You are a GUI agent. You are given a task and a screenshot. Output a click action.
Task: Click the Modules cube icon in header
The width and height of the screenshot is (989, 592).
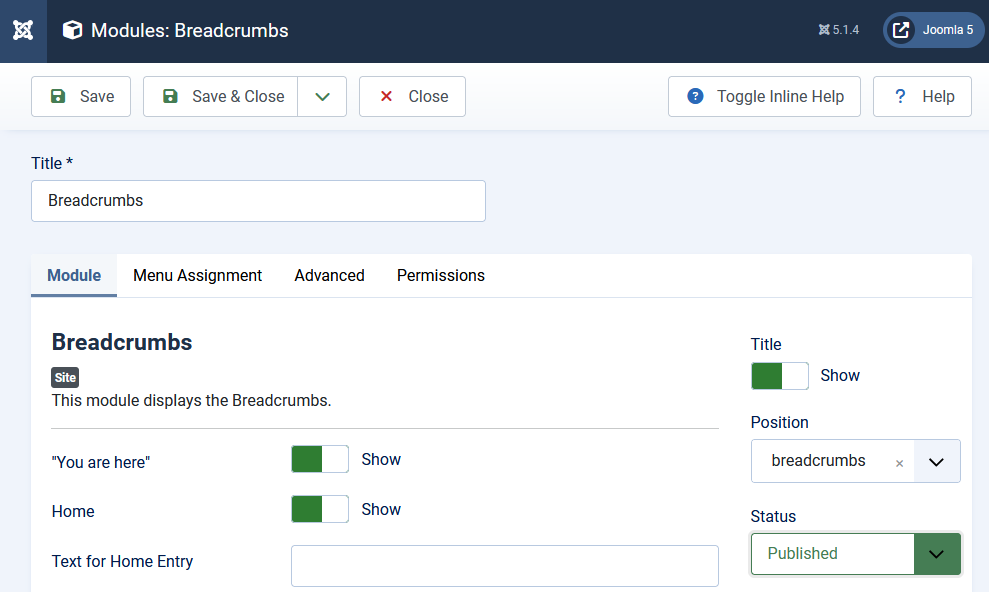click(x=72, y=30)
